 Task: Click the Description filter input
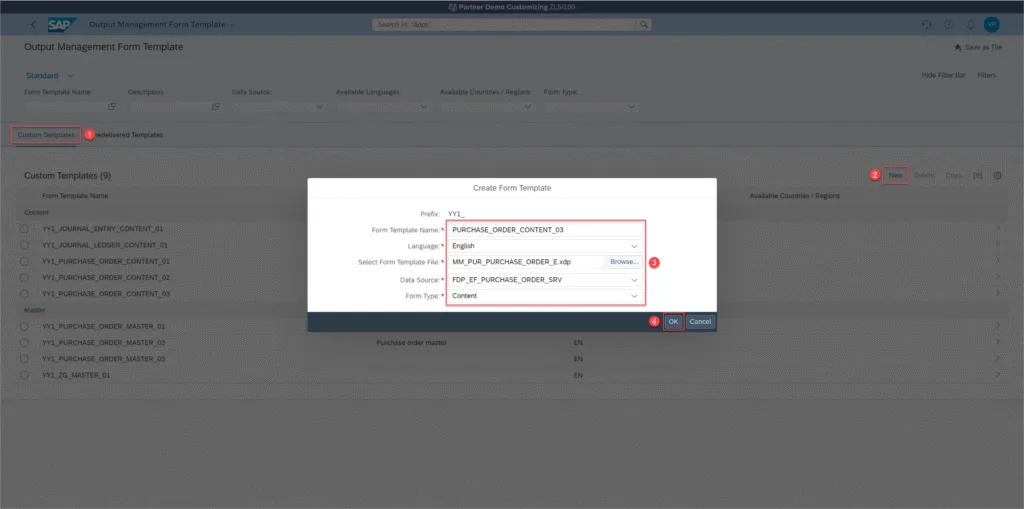[169, 107]
